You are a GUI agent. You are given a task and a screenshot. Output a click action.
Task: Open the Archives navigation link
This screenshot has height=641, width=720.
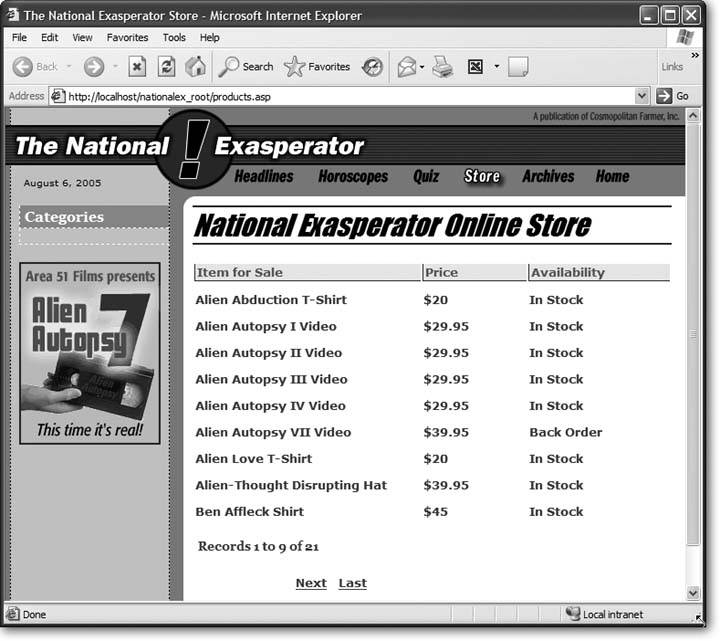click(x=548, y=176)
